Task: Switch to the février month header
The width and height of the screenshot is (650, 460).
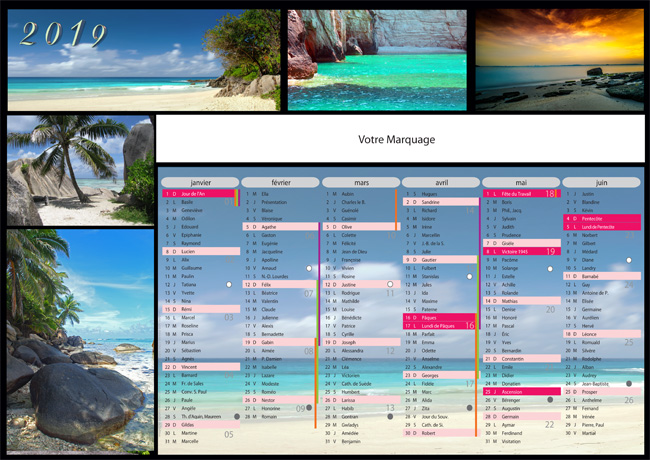Action: pos(280,183)
